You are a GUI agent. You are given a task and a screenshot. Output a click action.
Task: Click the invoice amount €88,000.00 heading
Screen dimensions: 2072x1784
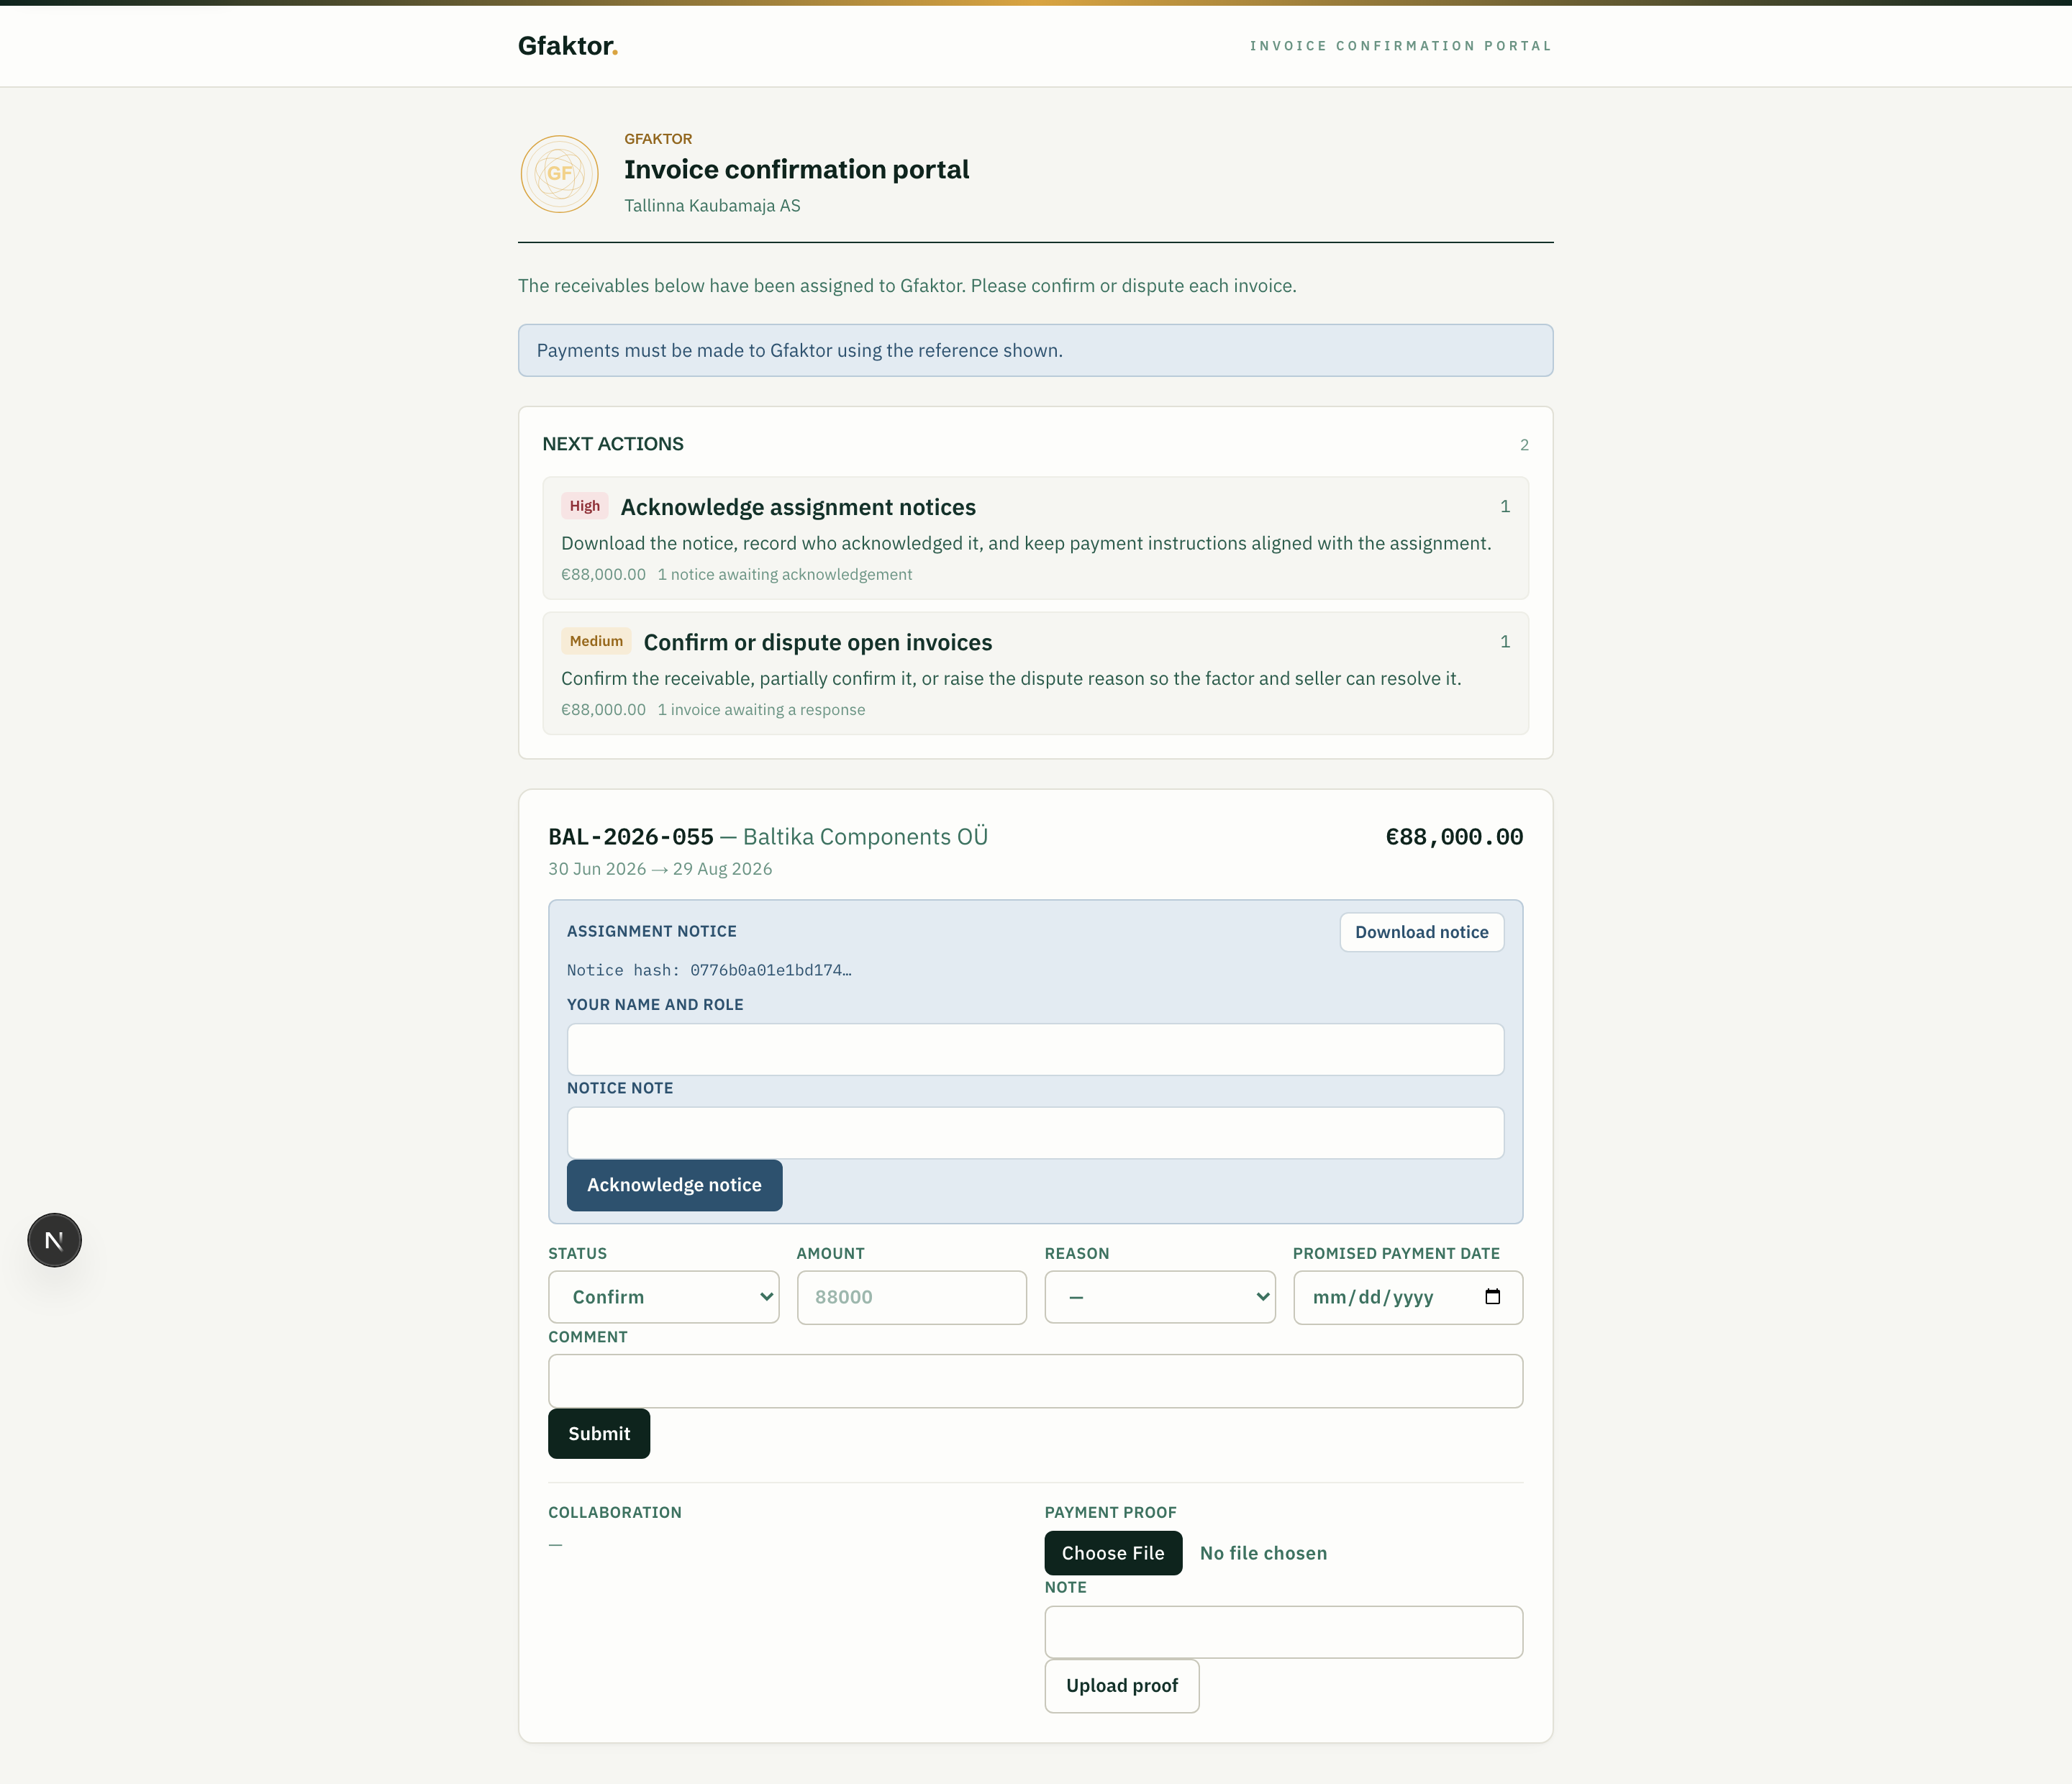pyautogui.click(x=1454, y=837)
